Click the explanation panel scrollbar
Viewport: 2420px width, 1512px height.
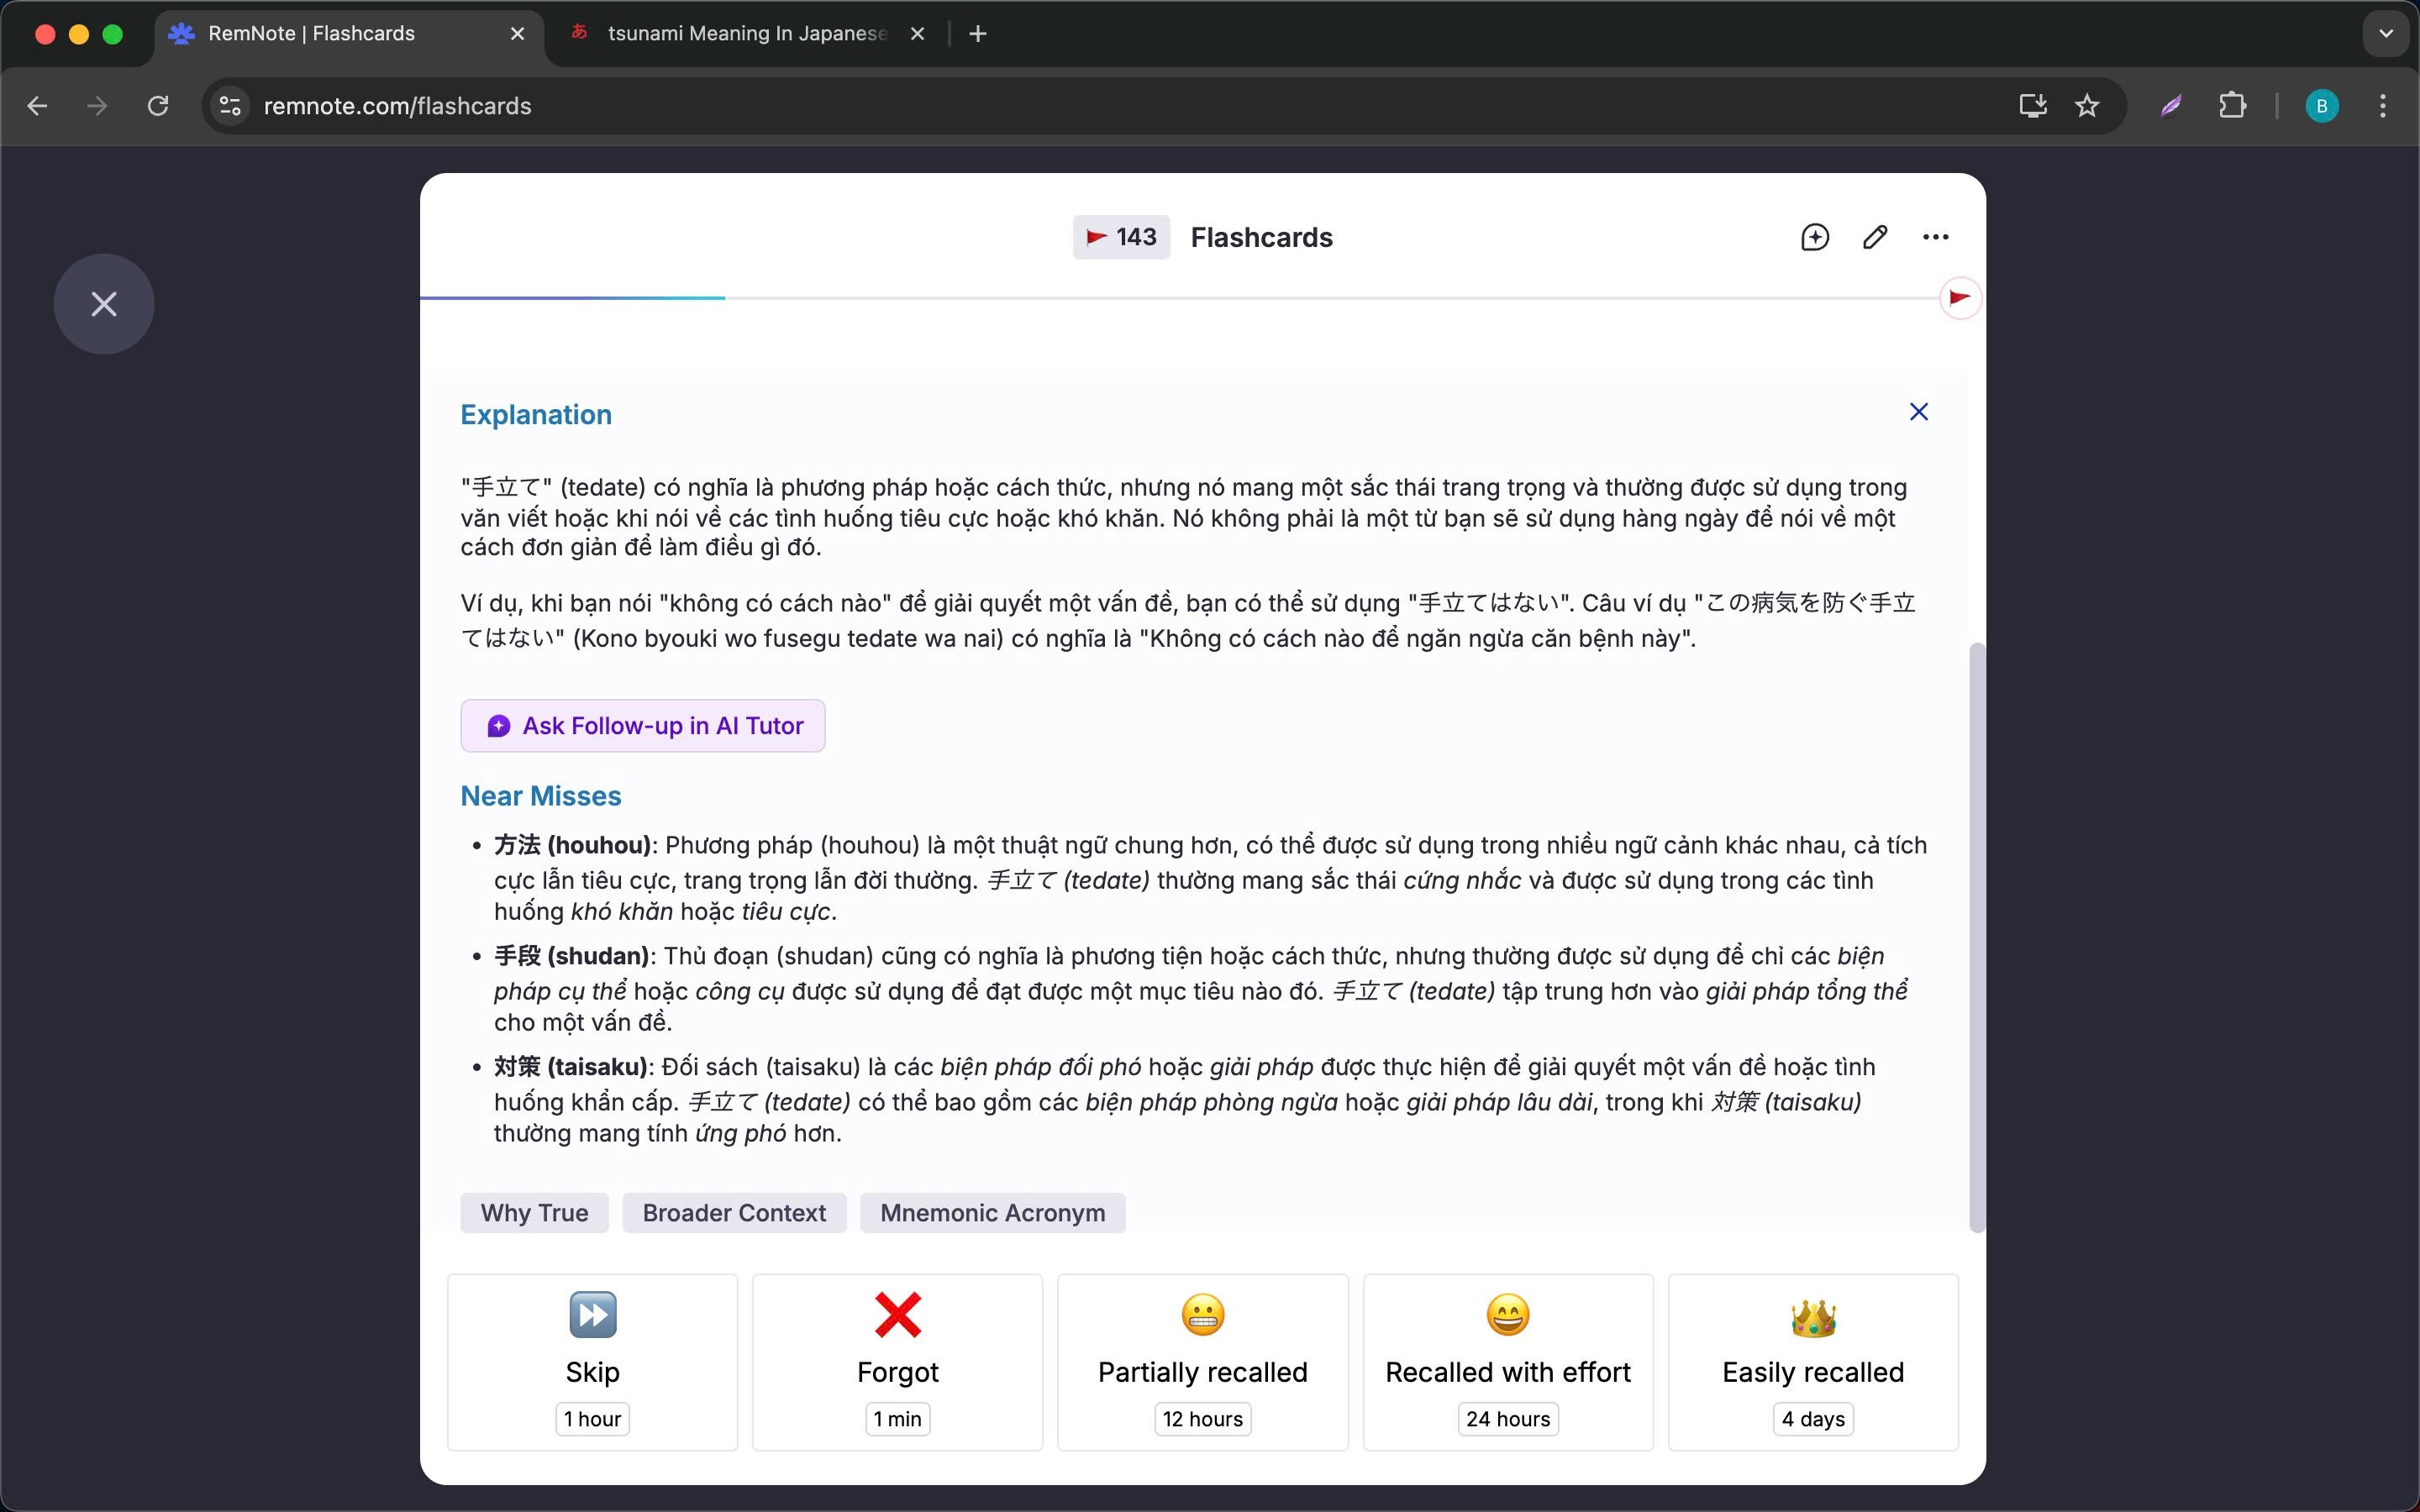tap(1976, 937)
